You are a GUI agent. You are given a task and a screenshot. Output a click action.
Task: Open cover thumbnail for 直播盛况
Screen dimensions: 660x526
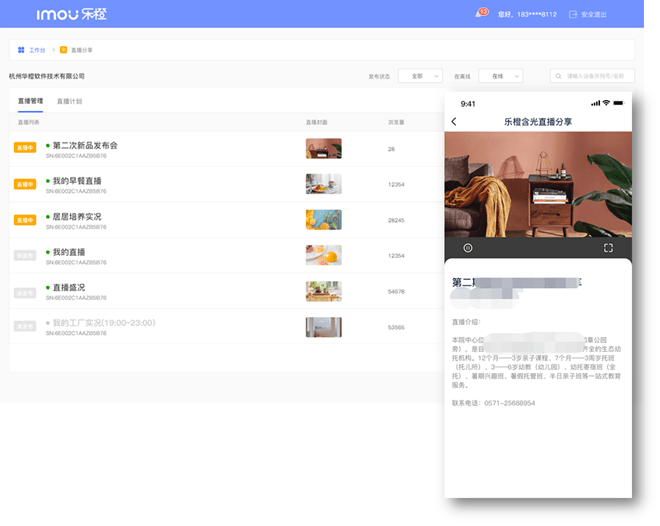click(323, 291)
